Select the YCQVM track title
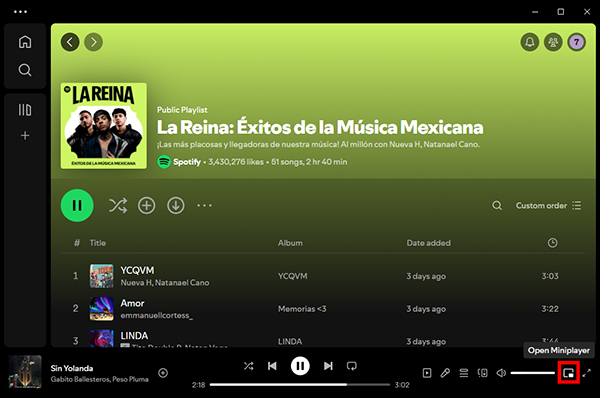 point(137,270)
